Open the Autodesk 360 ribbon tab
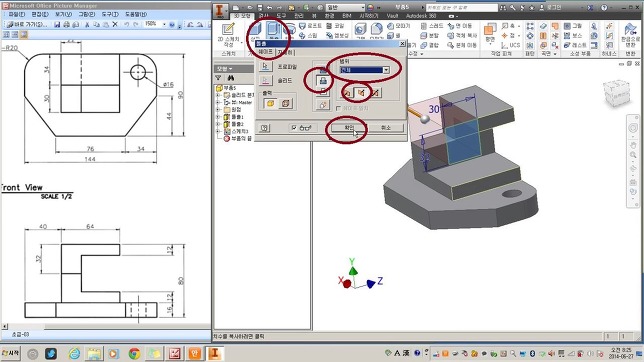644x362 pixels. pyautogui.click(x=421, y=16)
